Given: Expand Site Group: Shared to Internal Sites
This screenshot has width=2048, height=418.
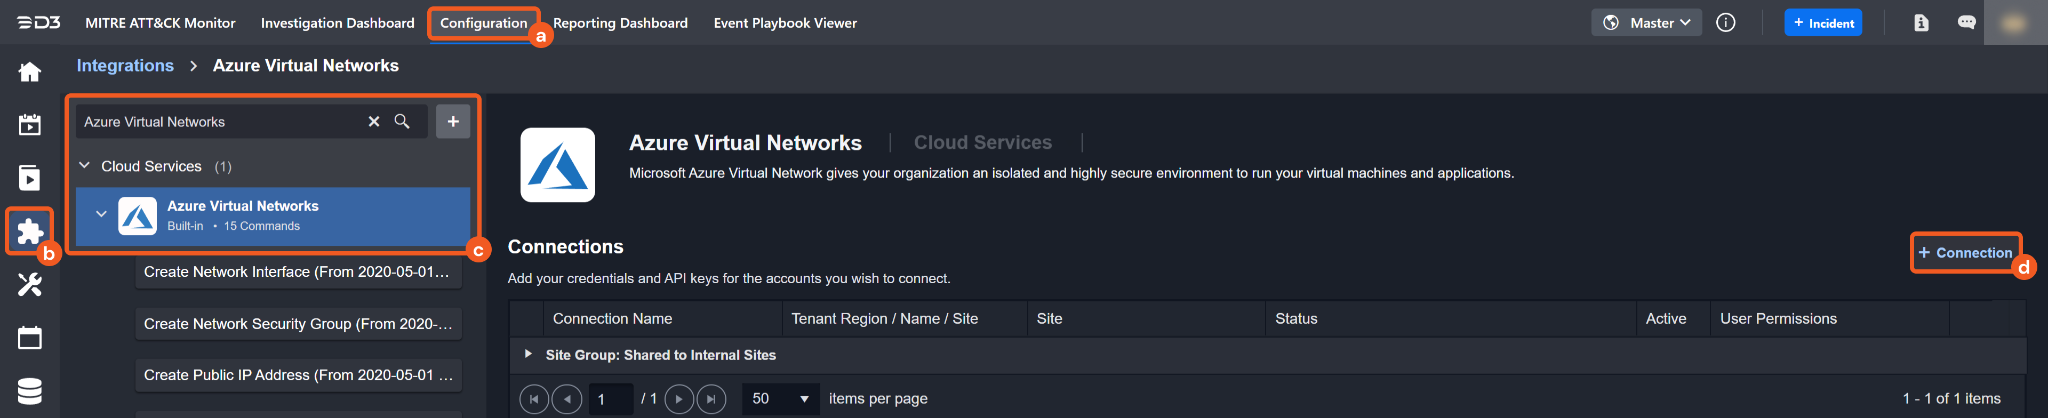Looking at the screenshot, I should click(x=528, y=354).
